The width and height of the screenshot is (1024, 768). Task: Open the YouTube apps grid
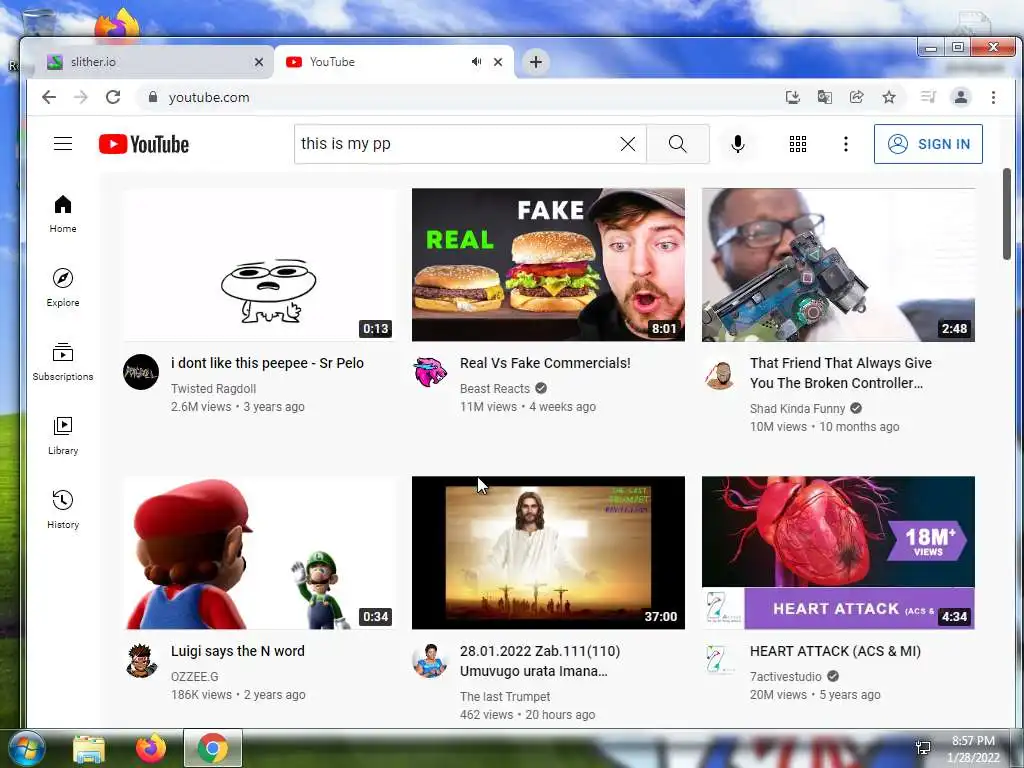(x=797, y=144)
